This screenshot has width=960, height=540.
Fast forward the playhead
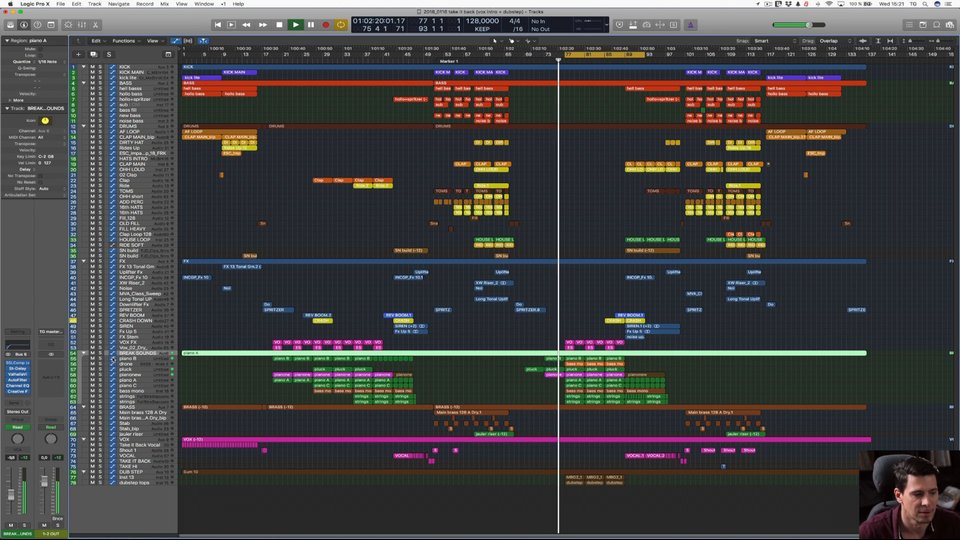click(263, 25)
